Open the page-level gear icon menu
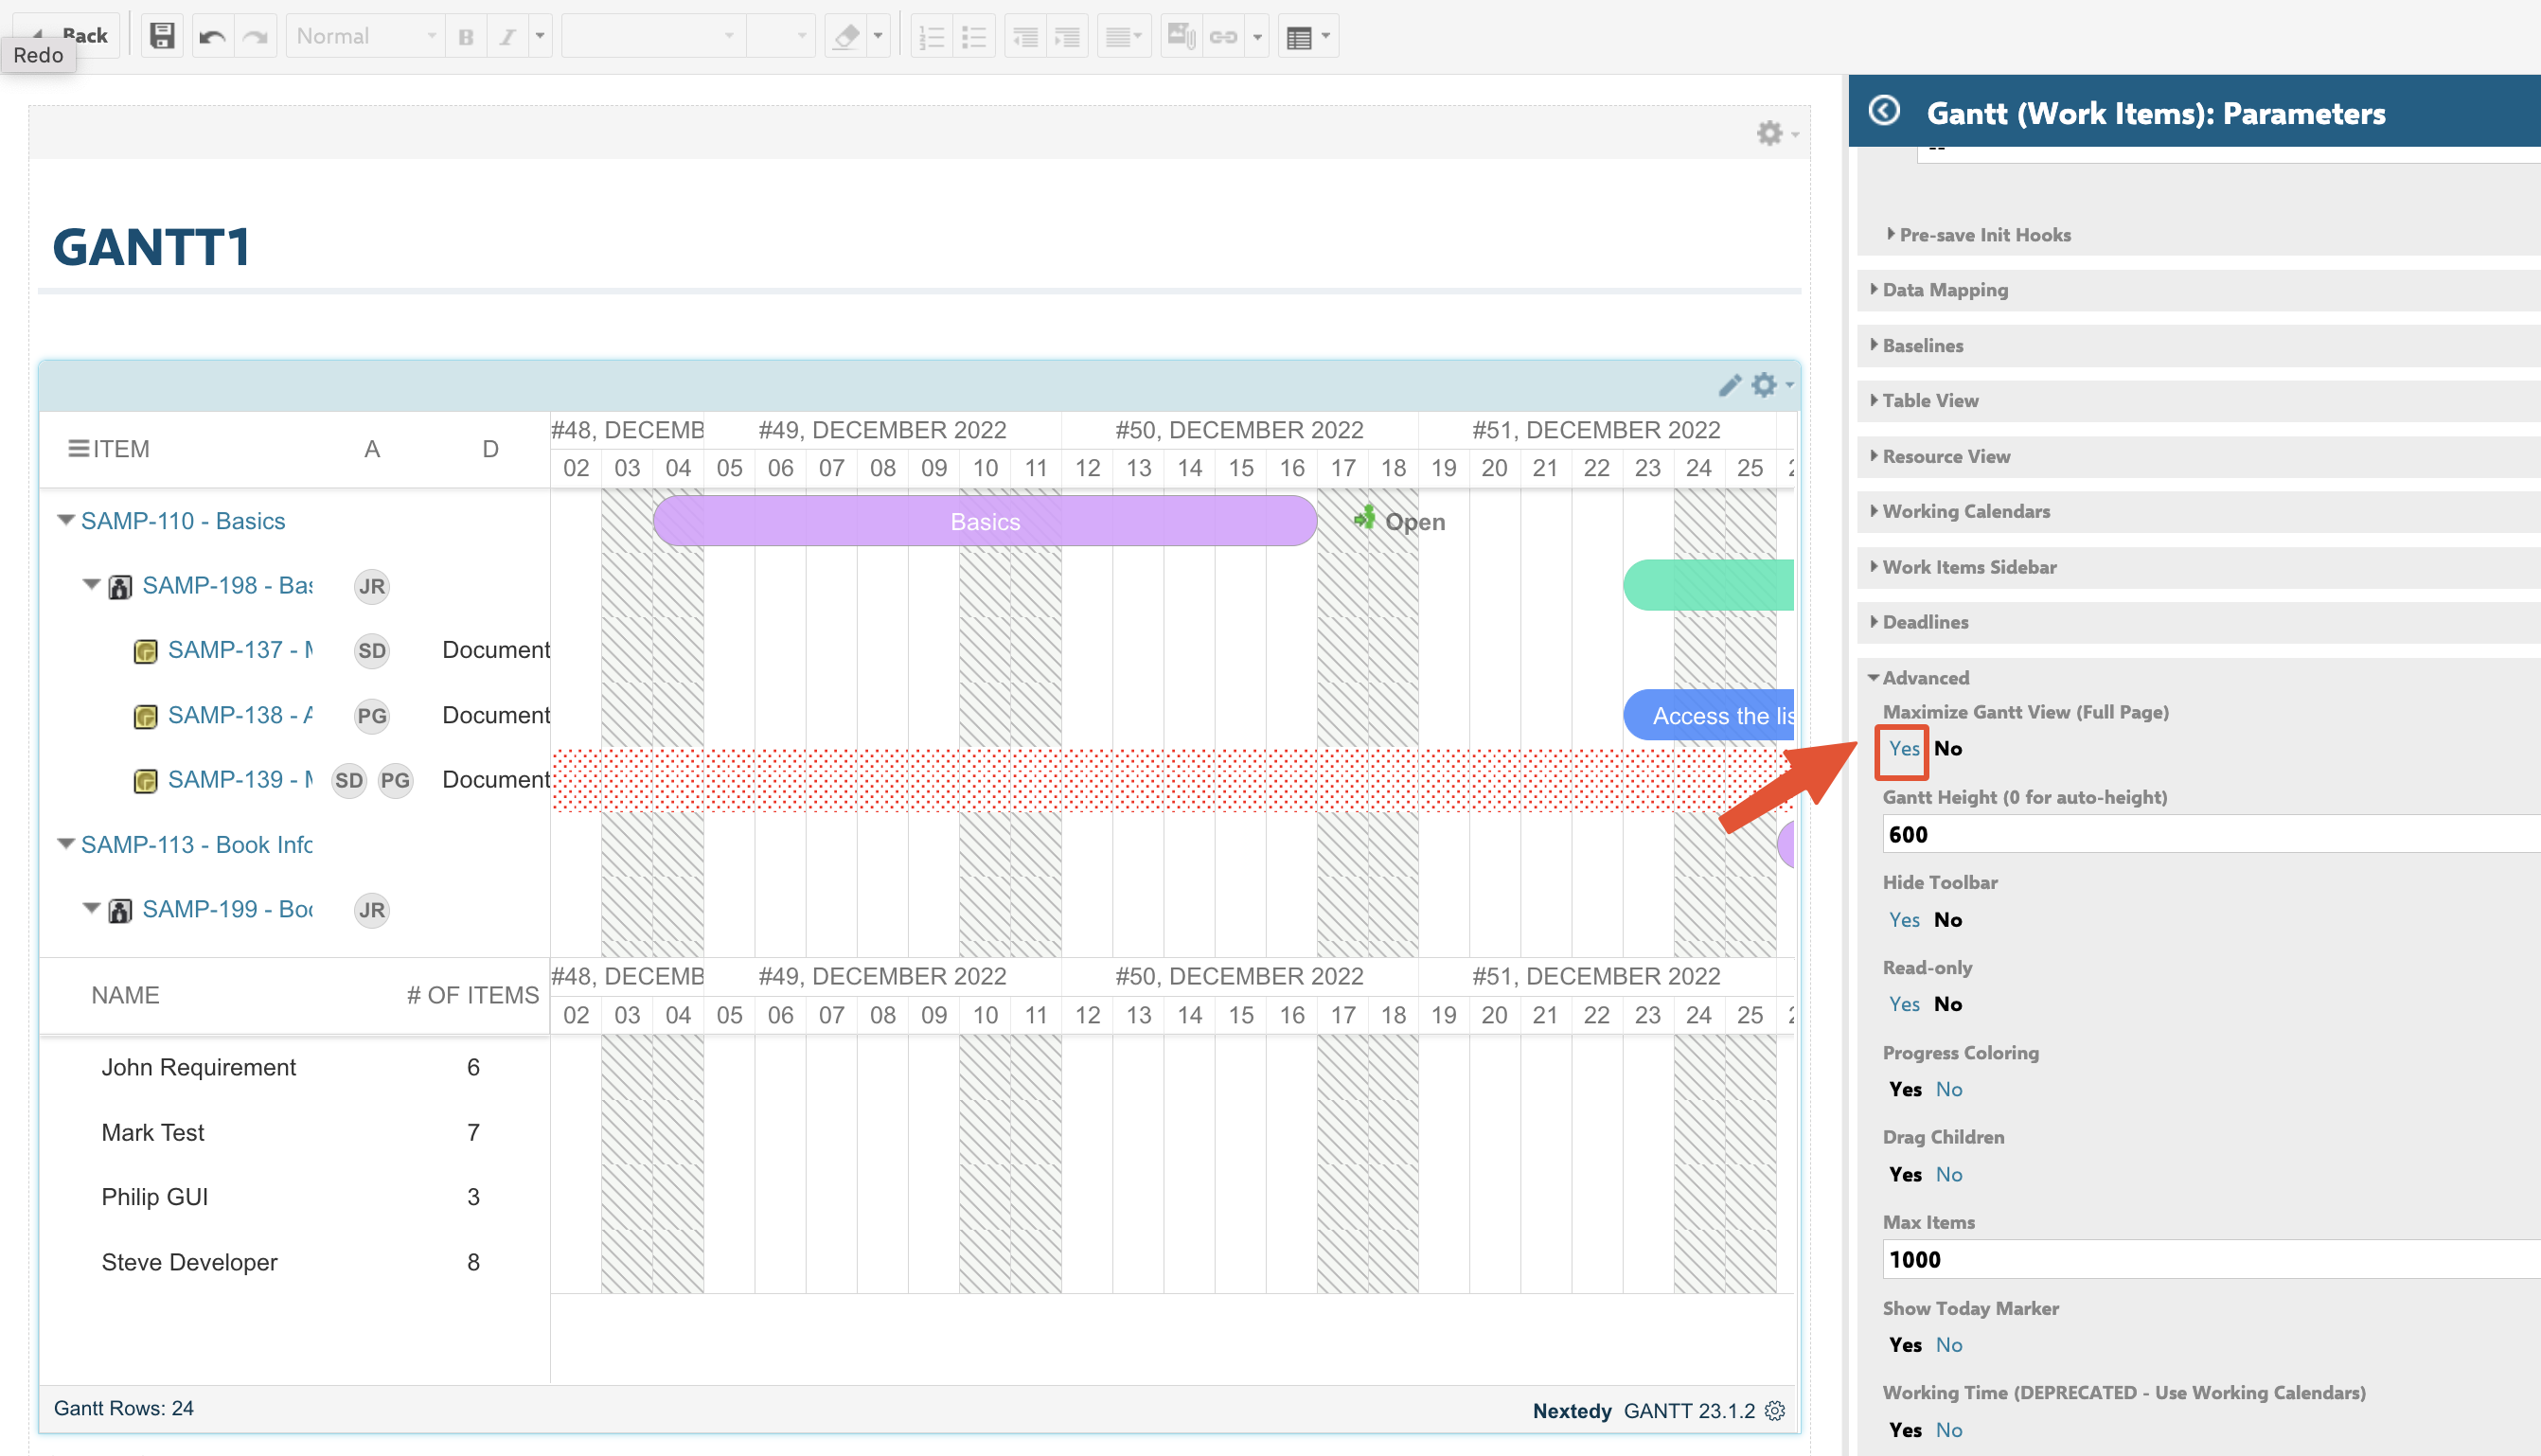Image resolution: width=2541 pixels, height=1456 pixels. click(1771, 133)
